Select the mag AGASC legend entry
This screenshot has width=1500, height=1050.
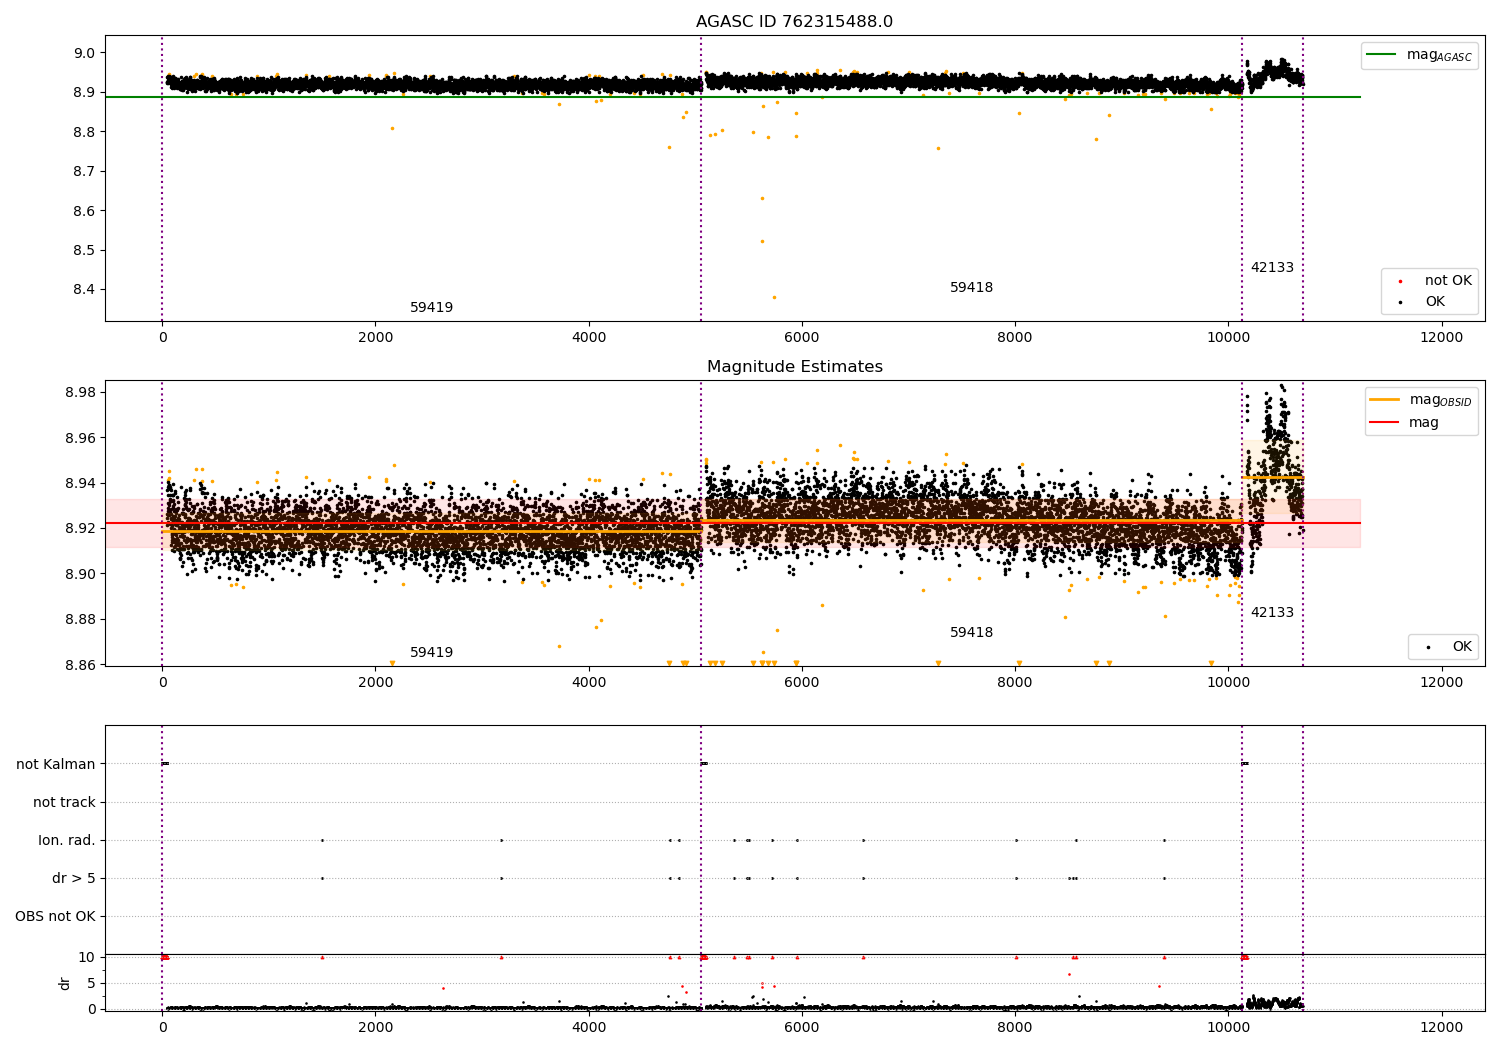(1418, 55)
